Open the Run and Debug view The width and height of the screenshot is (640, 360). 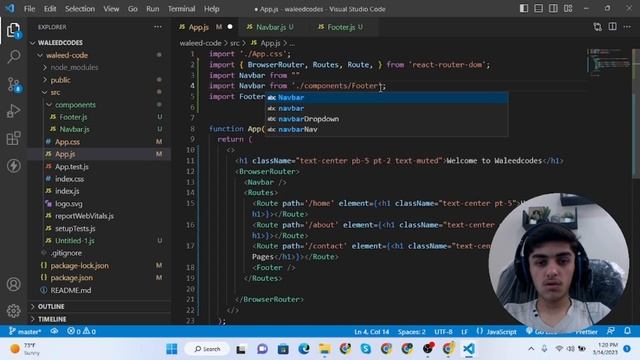[13, 111]
